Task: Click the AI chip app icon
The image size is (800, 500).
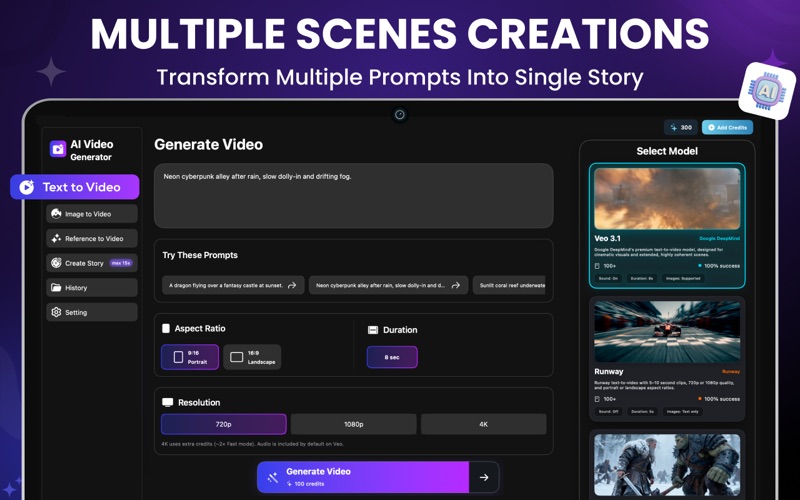Action: click(767, 91)
